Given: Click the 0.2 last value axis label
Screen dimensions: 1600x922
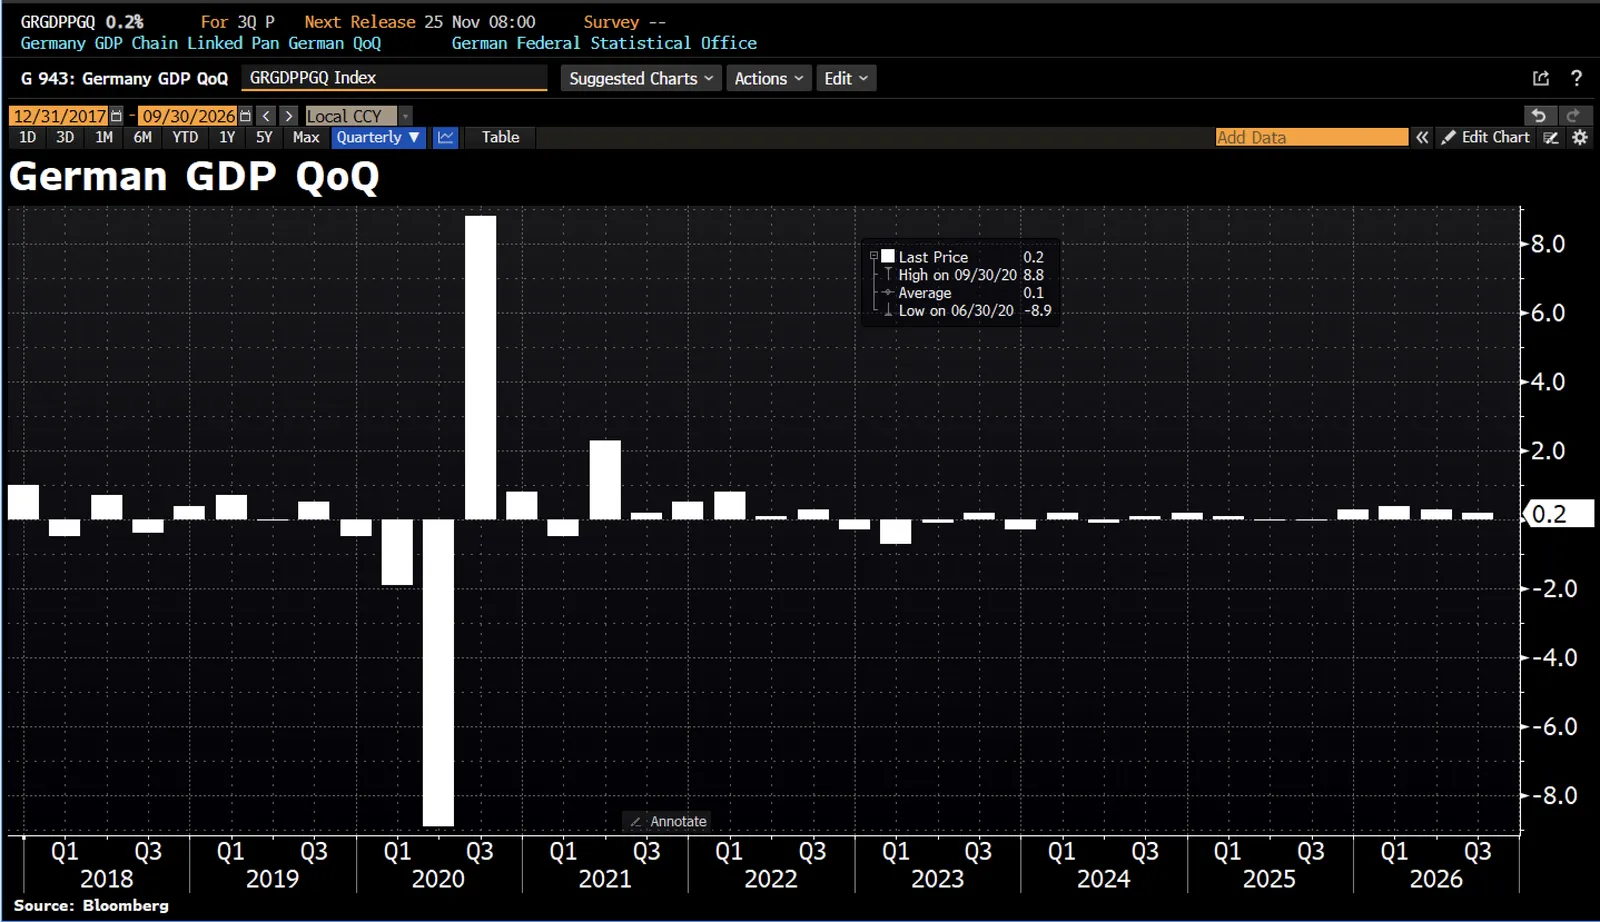Looking at the screenshot, I should point(1557,514).
